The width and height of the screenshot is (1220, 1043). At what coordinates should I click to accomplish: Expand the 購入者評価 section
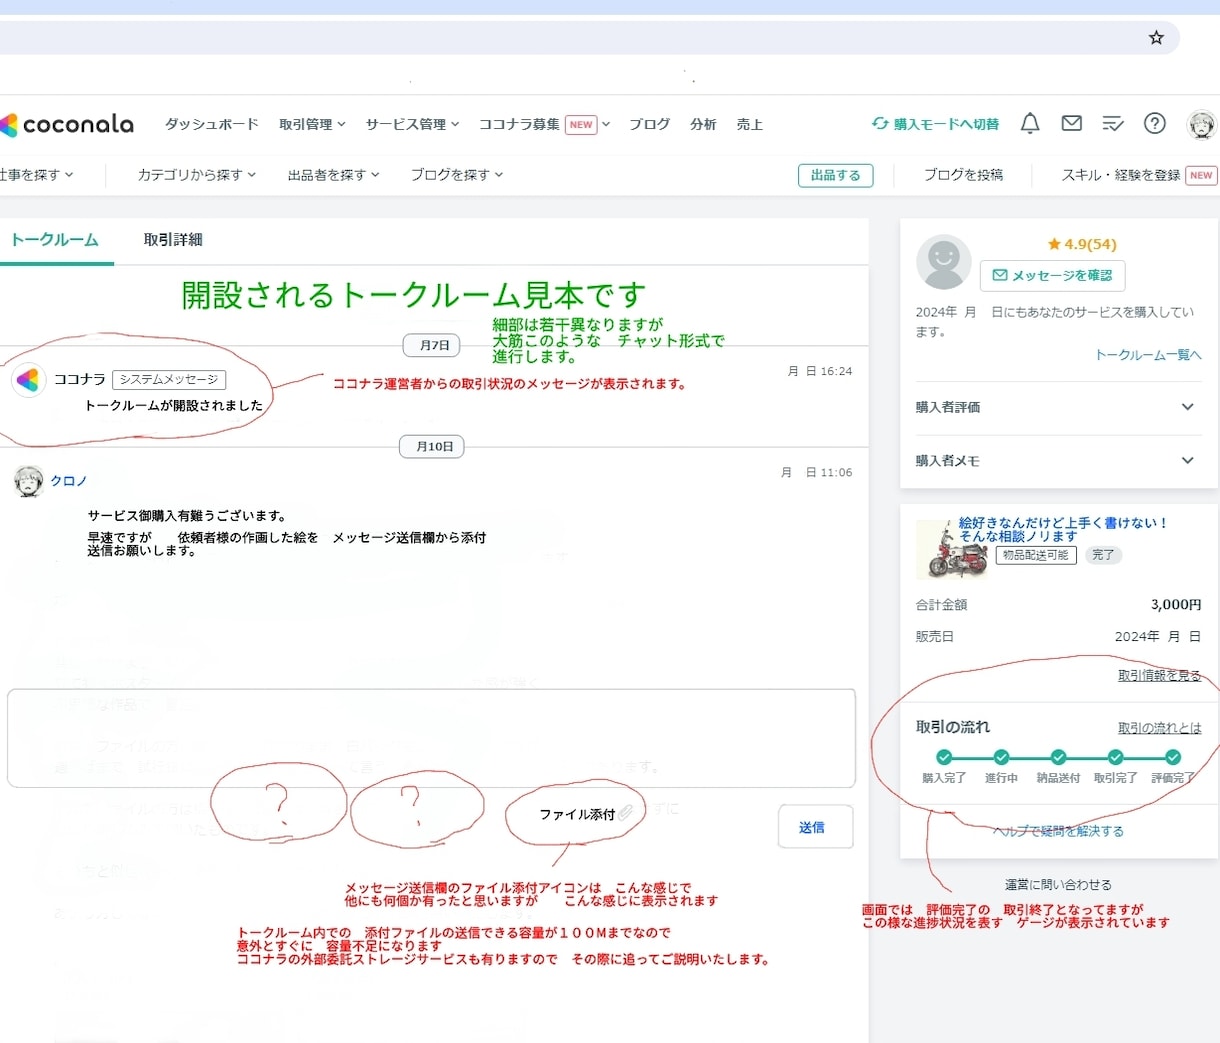coord(1058,407)
